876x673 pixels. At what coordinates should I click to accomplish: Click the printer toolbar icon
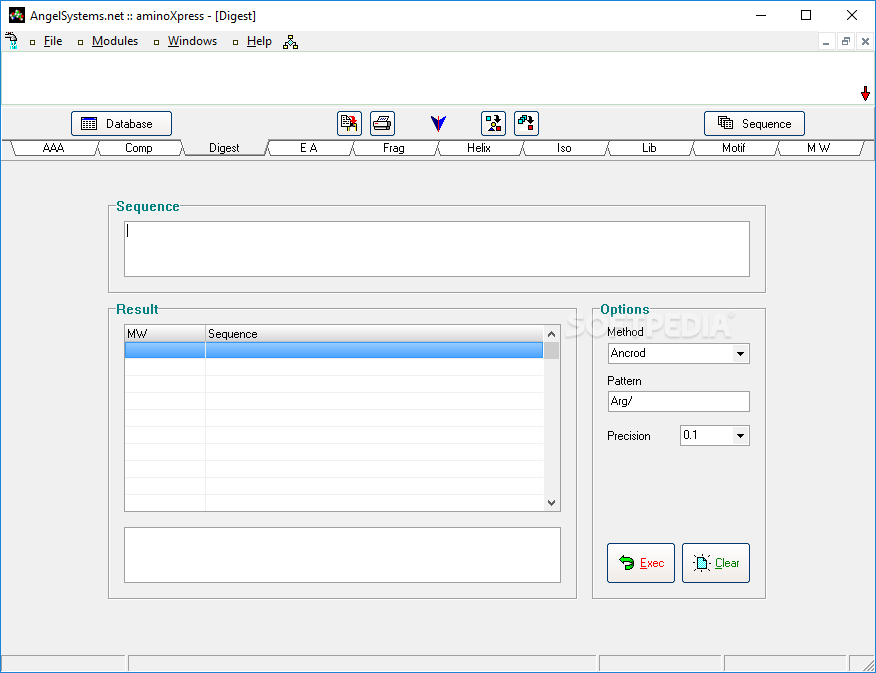382,123
